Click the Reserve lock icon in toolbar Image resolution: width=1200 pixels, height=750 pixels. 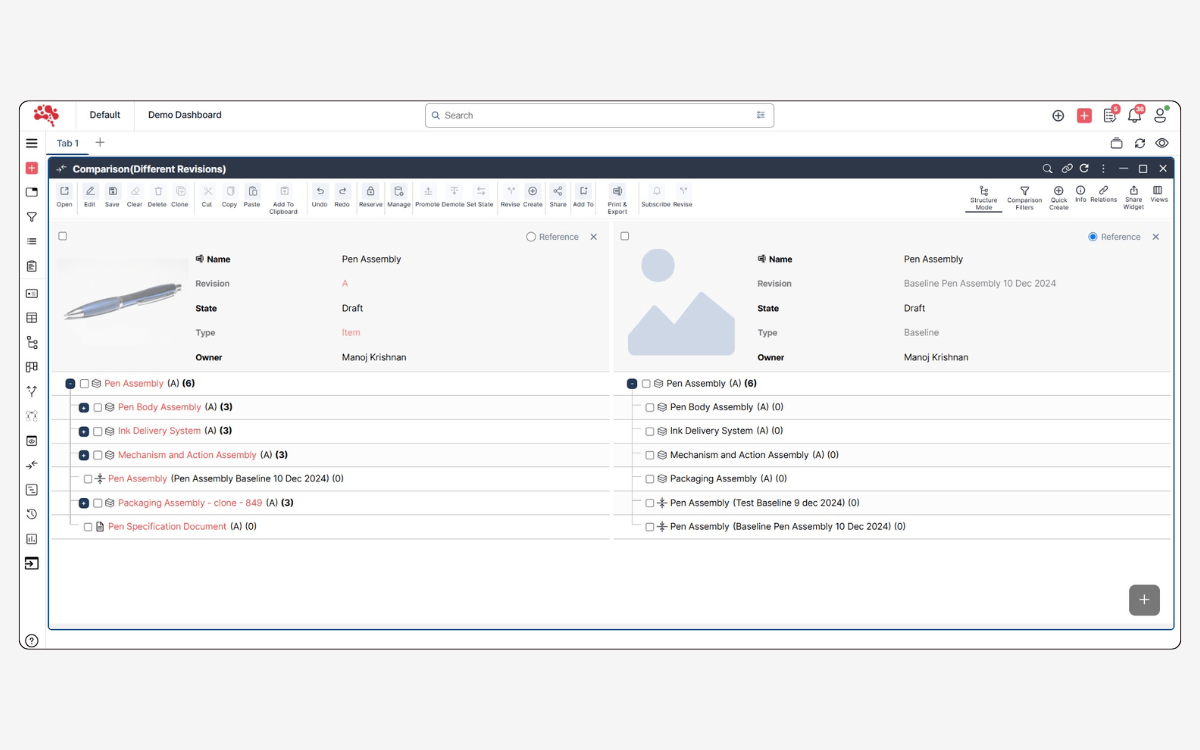pos(370,192)
